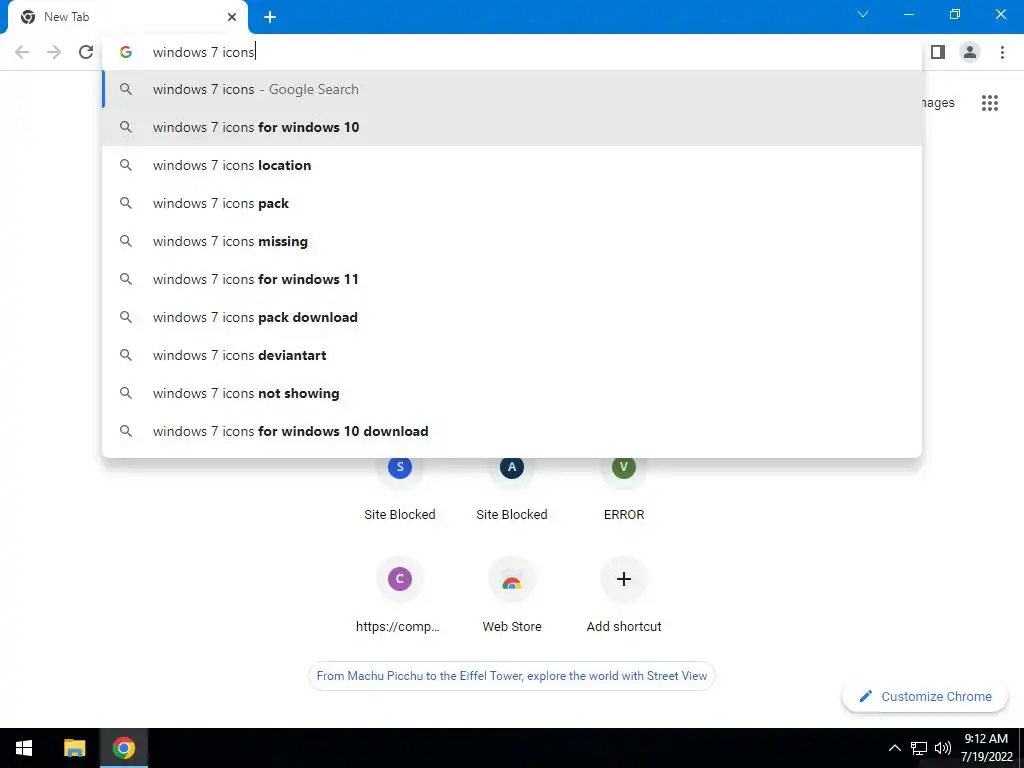Choose 'windows 7 icons - Google Search' suggestion
1024x768 pixels.
pos(512,89)
